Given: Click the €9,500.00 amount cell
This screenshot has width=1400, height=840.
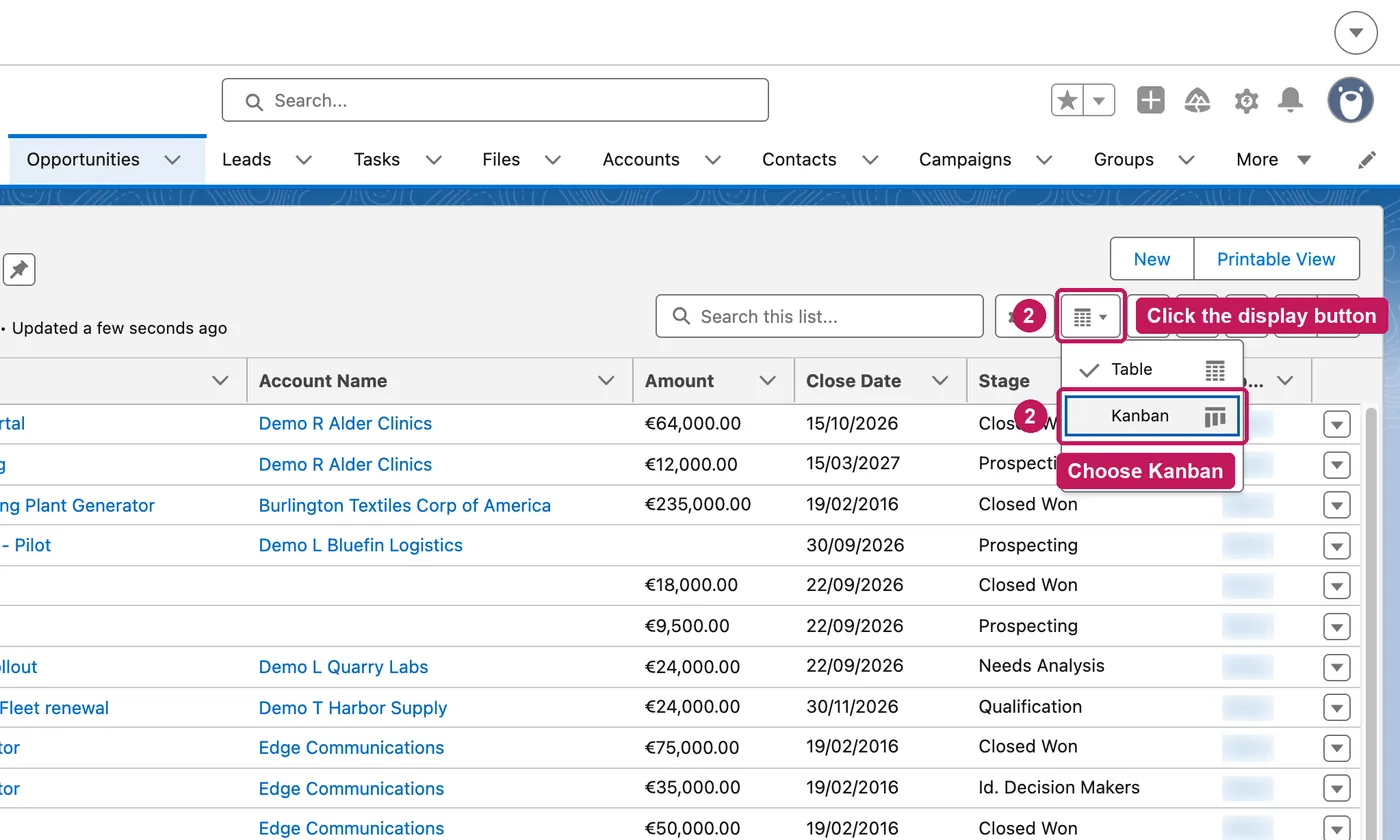Looking at the screenshot, I should point(687,627).
